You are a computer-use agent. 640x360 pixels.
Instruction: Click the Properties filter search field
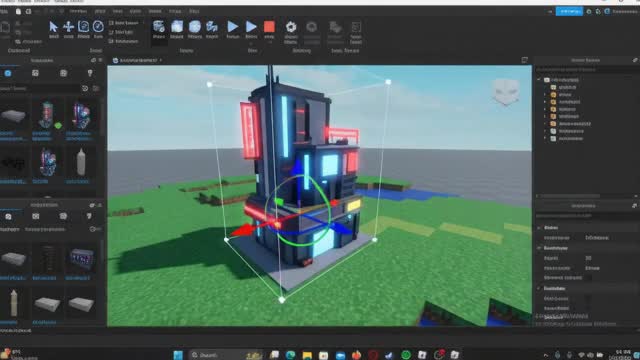click(x=586, y=216)
